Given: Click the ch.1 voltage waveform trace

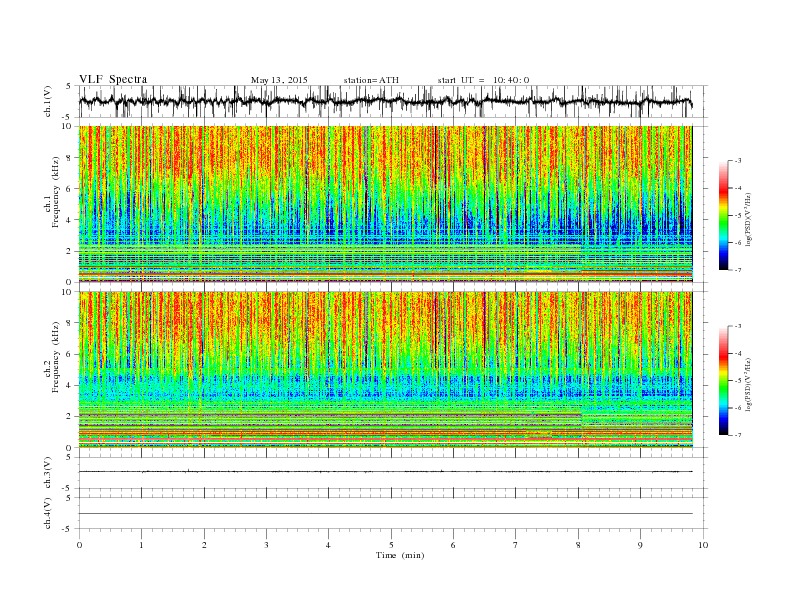Looking at the screenshot, I should point(385,101).
